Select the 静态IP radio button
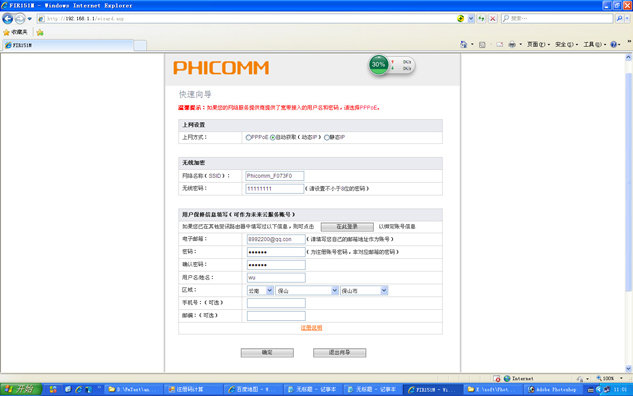This screenshot has width=633, height=396. click(x=327, y=138)
